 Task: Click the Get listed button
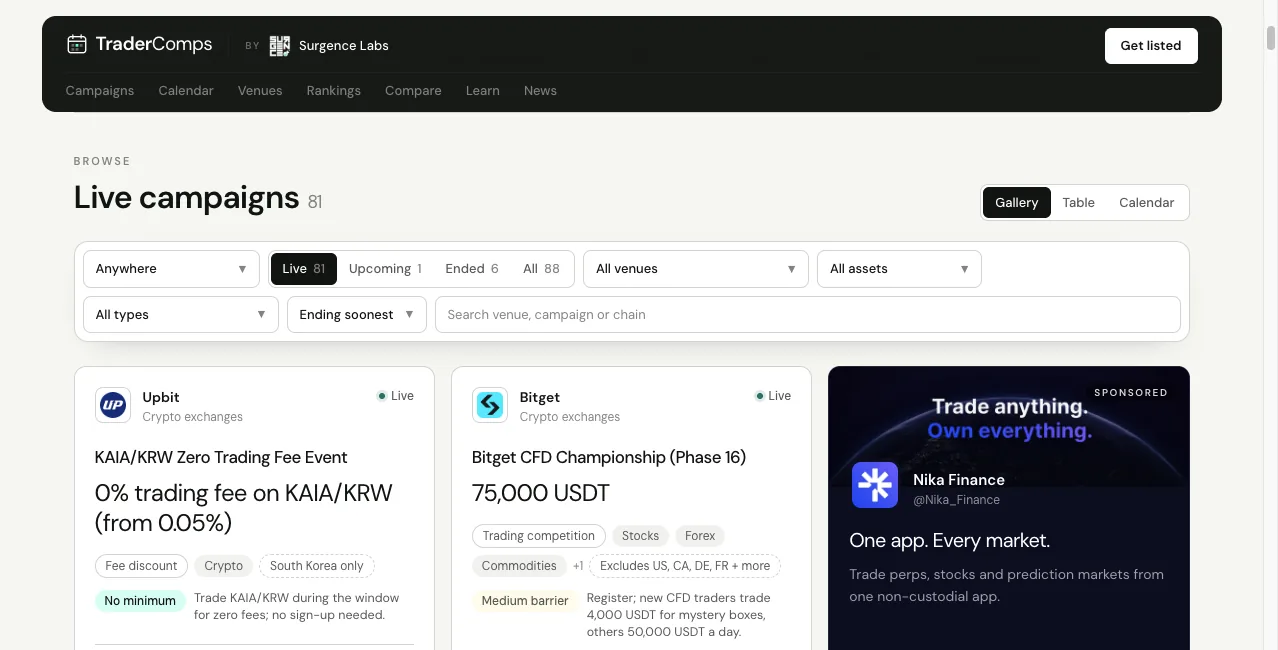tap(1151, 46)
